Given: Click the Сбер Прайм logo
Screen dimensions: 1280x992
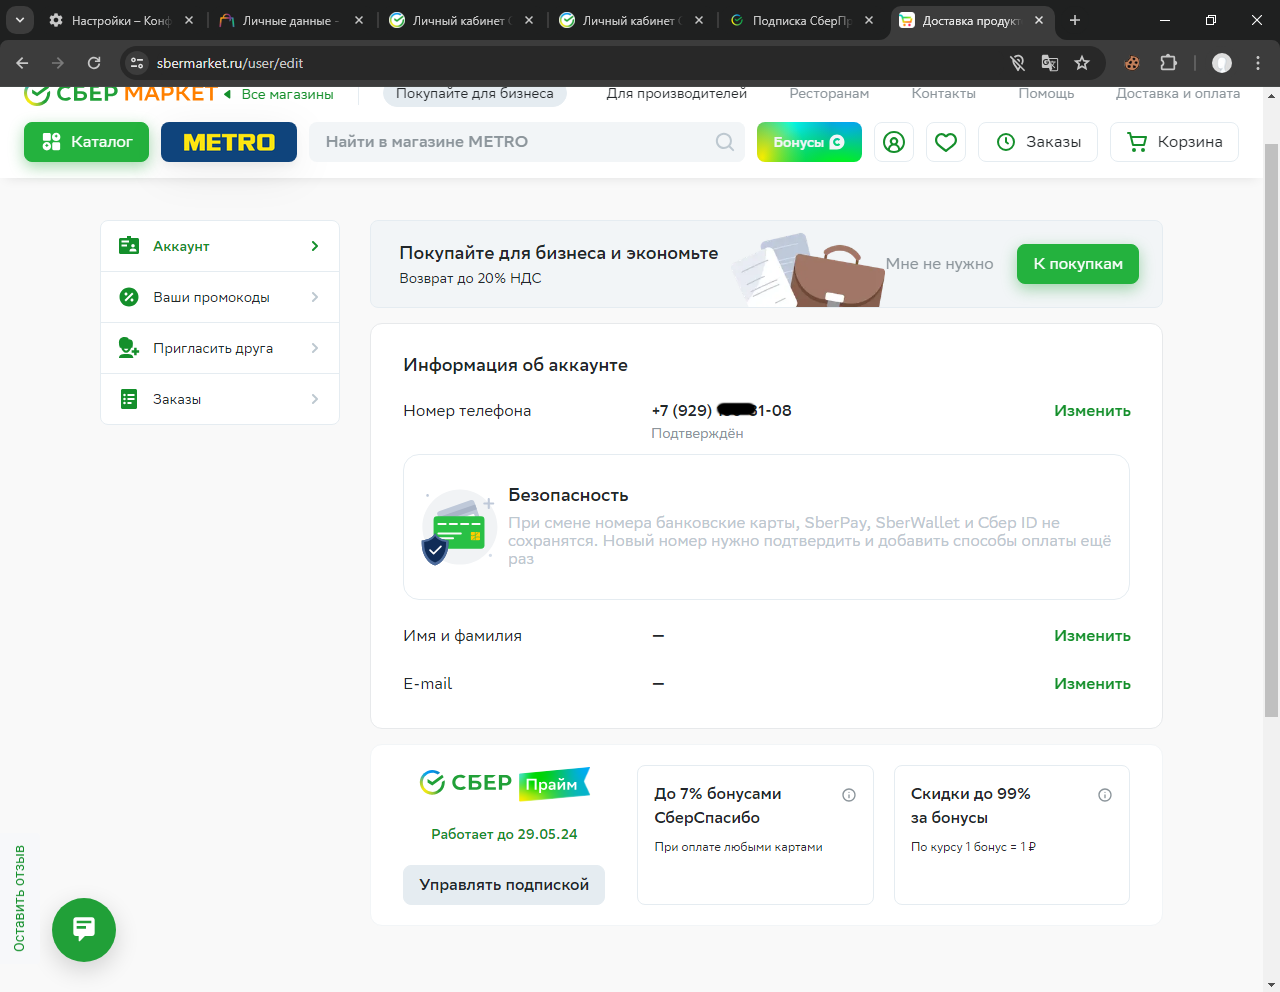Looking at the screenshot, I should pos(505,783).
